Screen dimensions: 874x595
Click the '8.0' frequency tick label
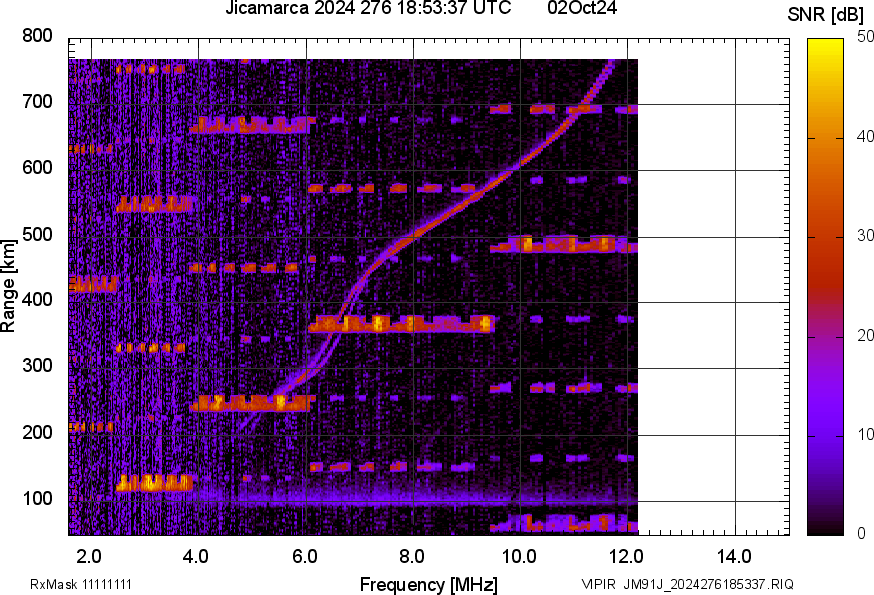pos(412,556)
